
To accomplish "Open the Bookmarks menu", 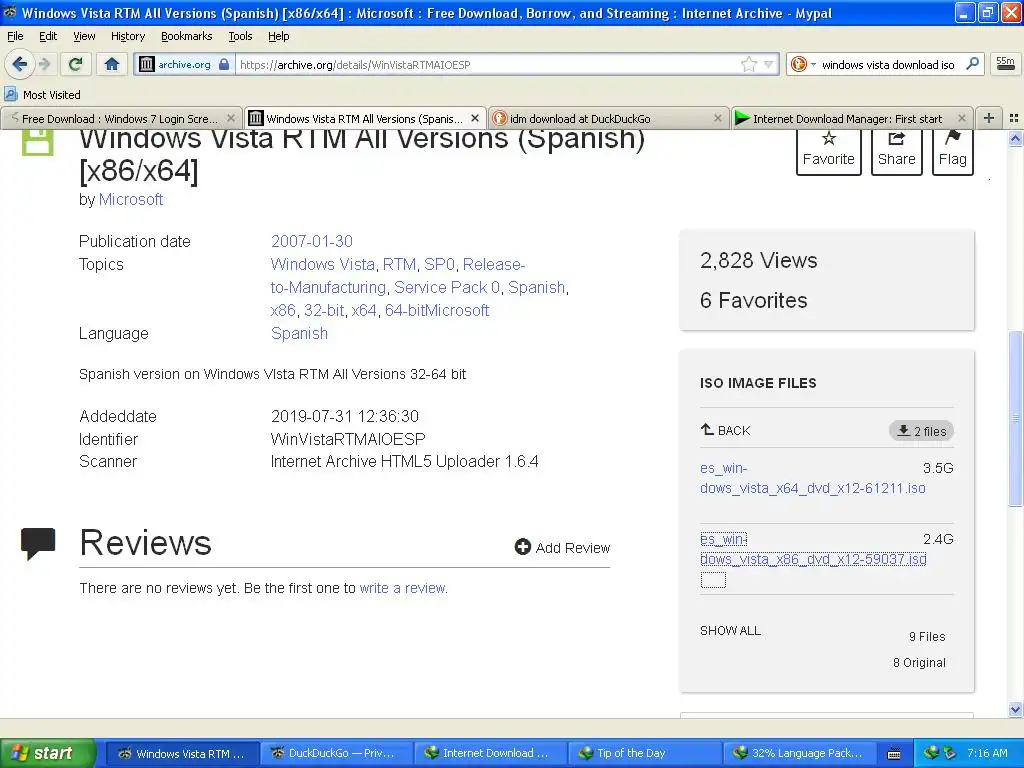I will [186, 36].
